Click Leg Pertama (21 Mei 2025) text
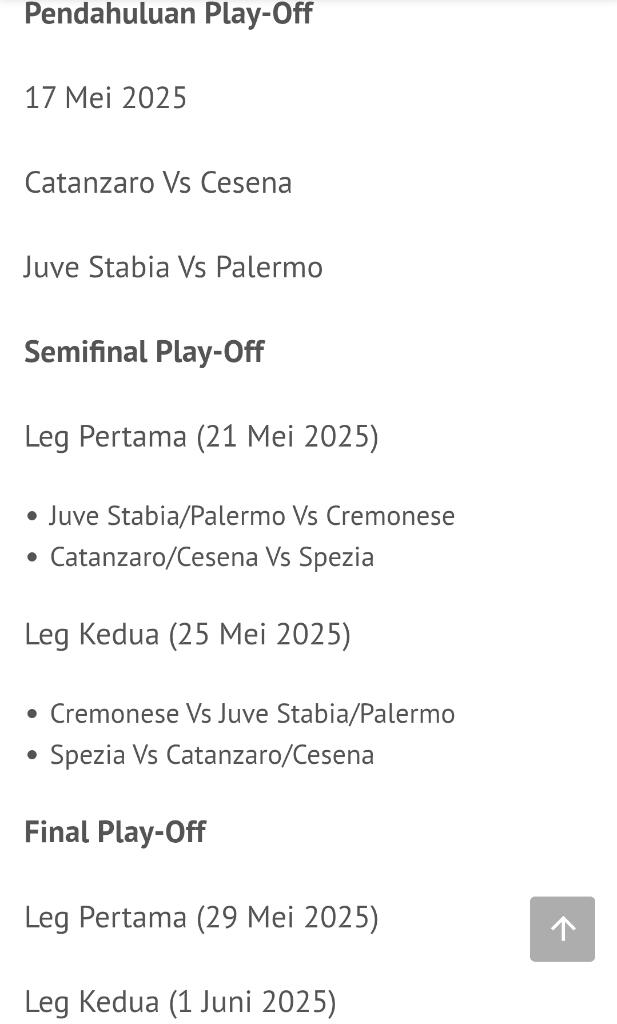The width and height of the screenshot is (617, 1024). pyautogui.click(x=201, y=437)
